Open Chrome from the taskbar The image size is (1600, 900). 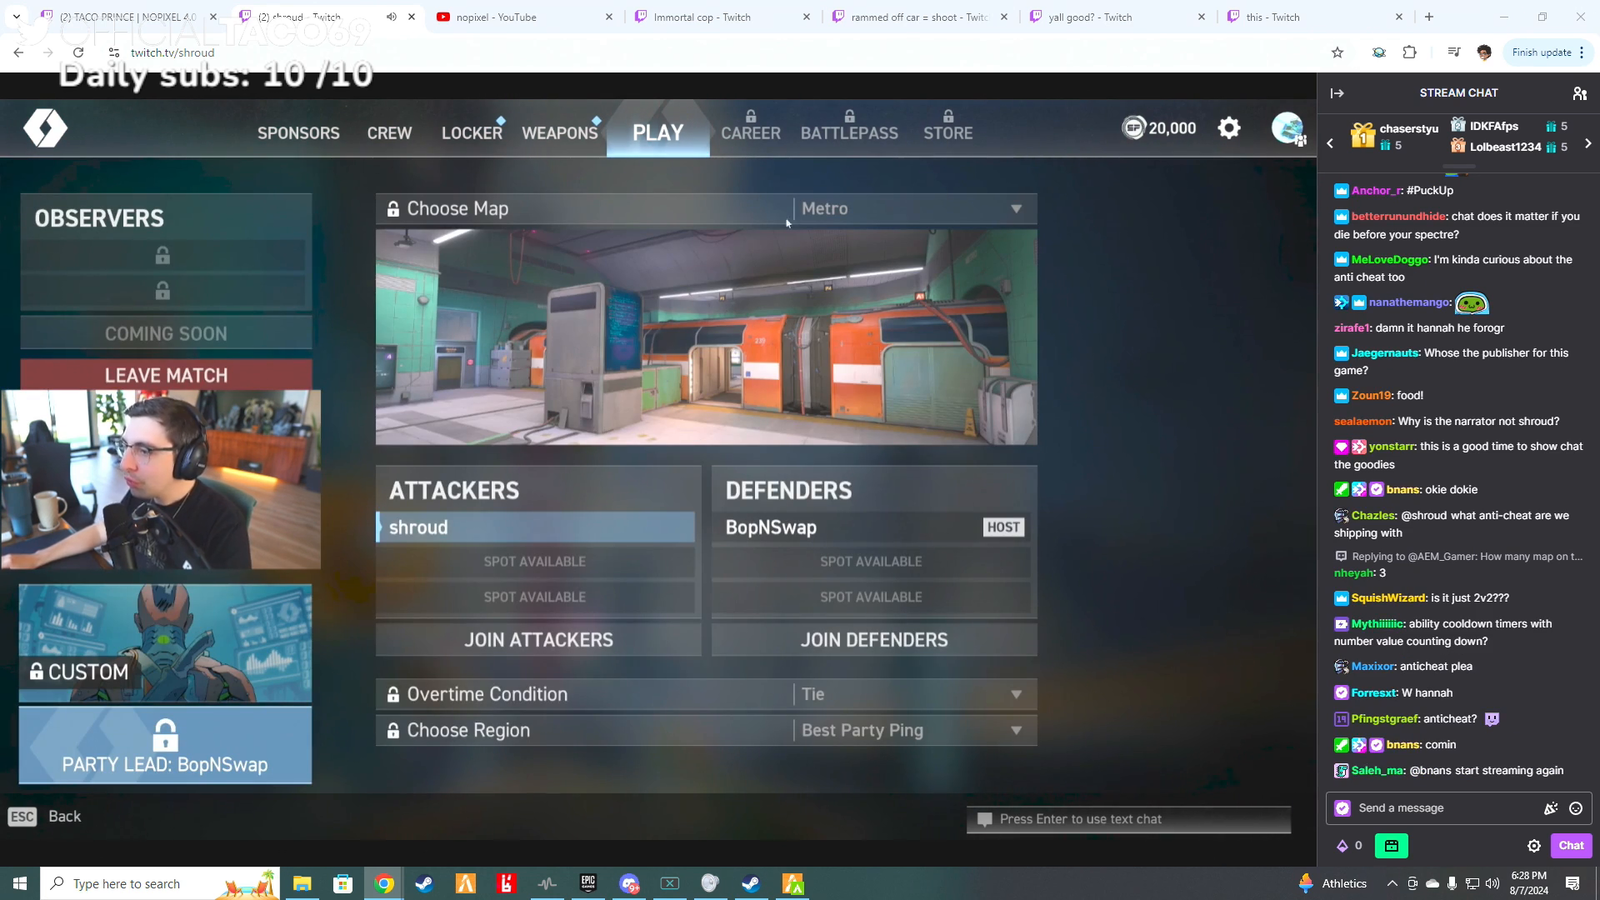tap(384, 884)
